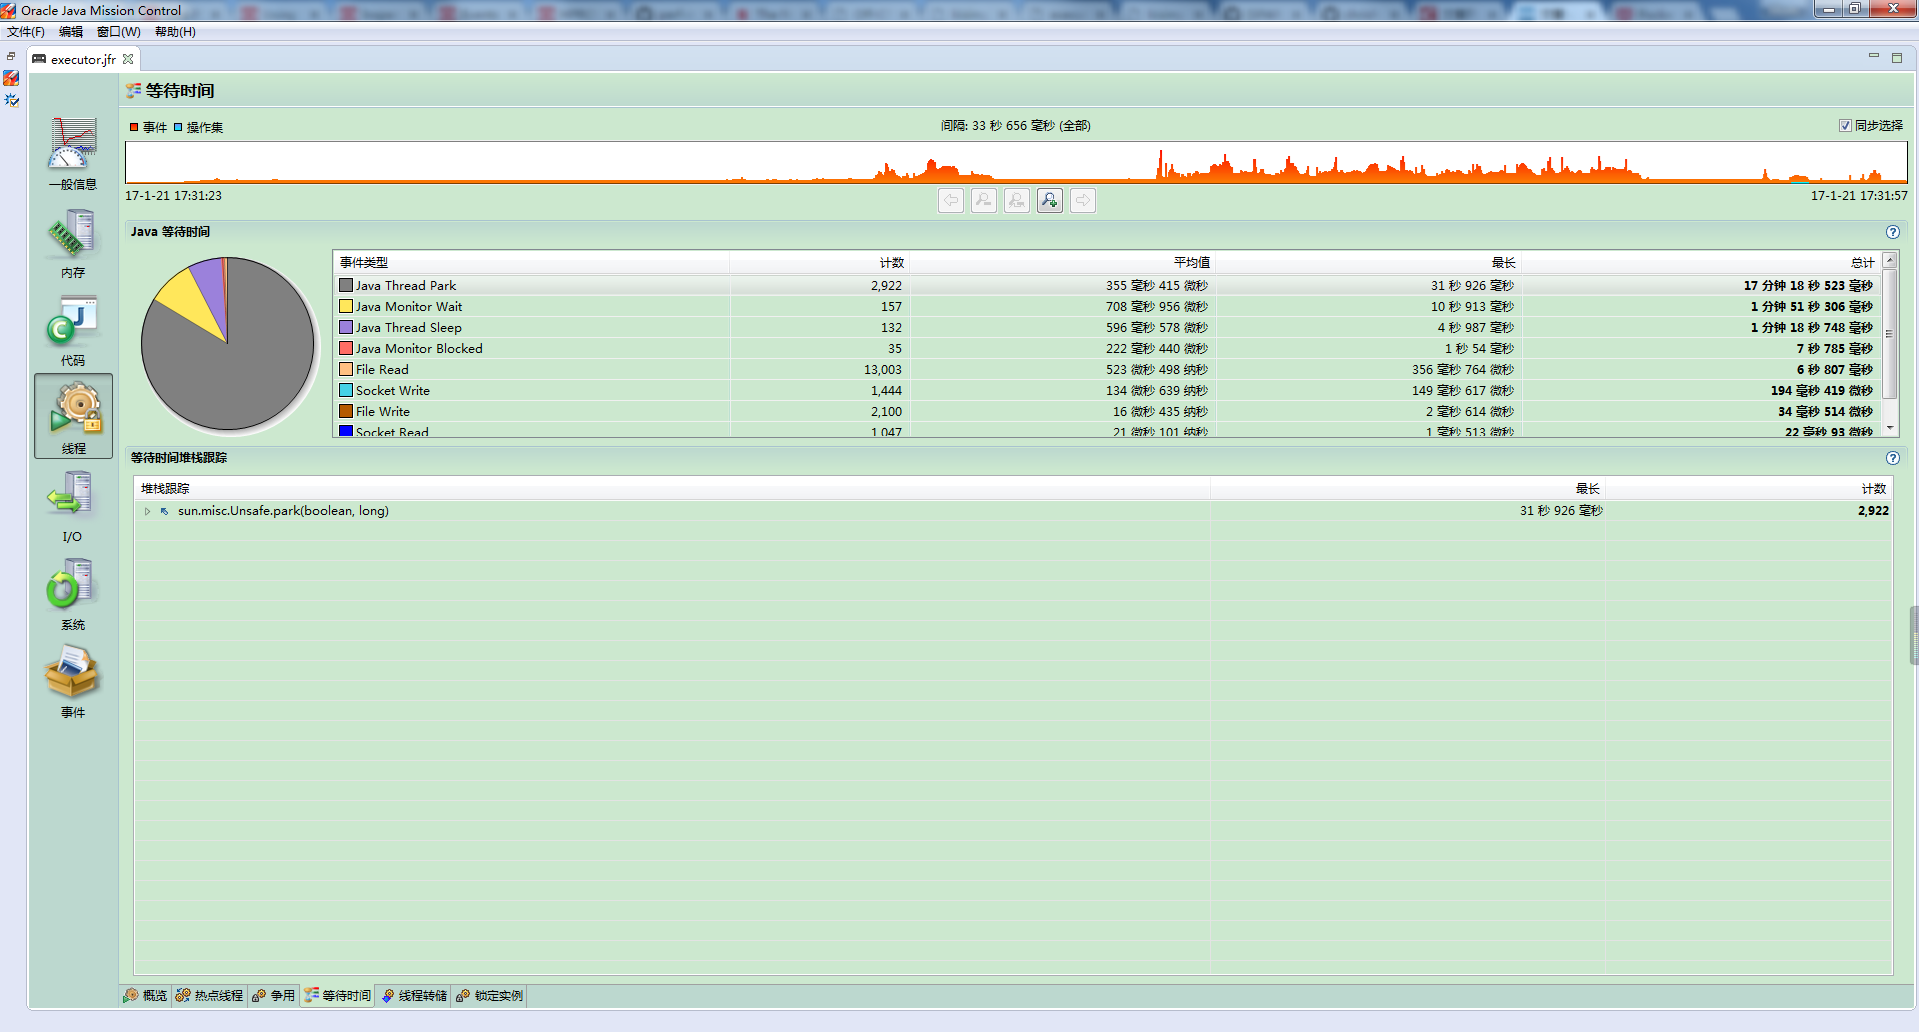
Task: Select the 等待时间 bottom tab
Action: [x=338, y=996]
